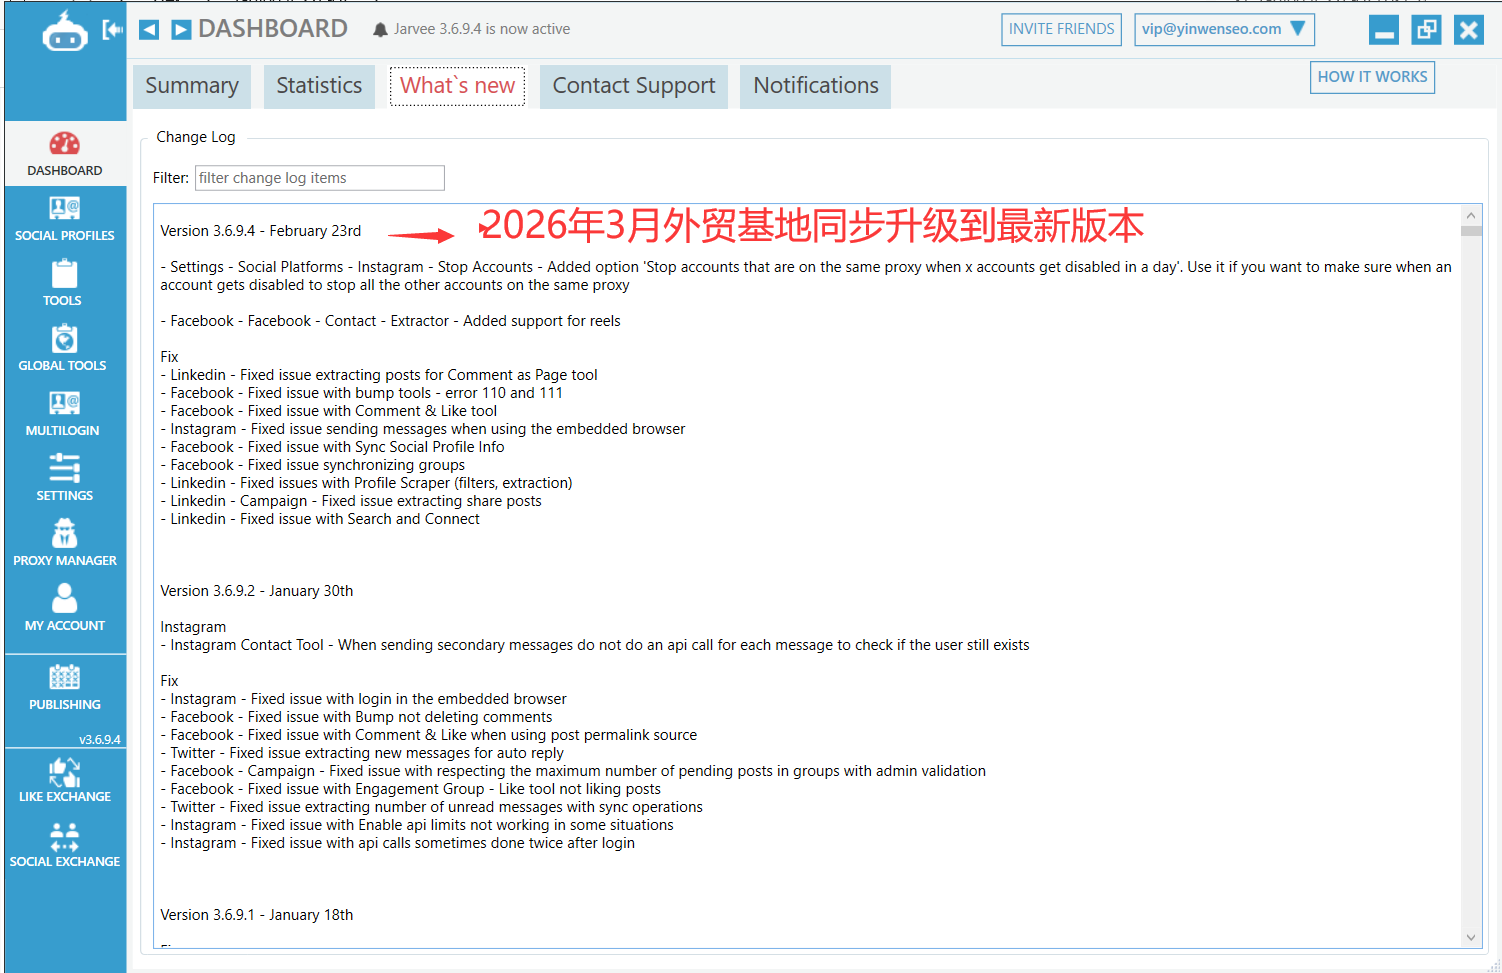Image resolution: width=1502 pixels, height=973 pixels.
Task: Open the Proxy Manager
Action: pyautogui.click(x=64, y=543)
